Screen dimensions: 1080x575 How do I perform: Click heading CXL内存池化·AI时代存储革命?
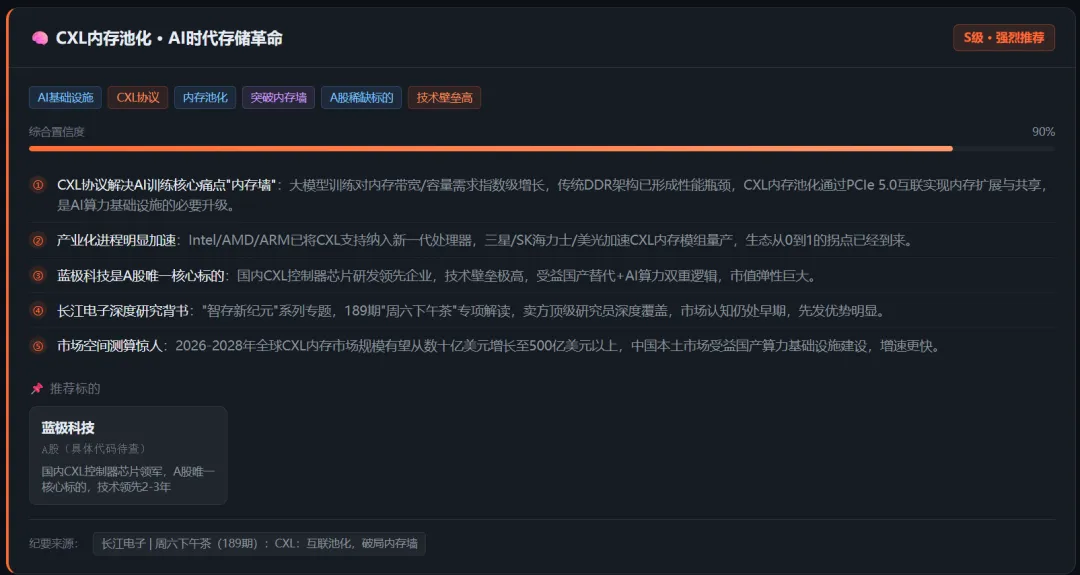coord(169,38)
